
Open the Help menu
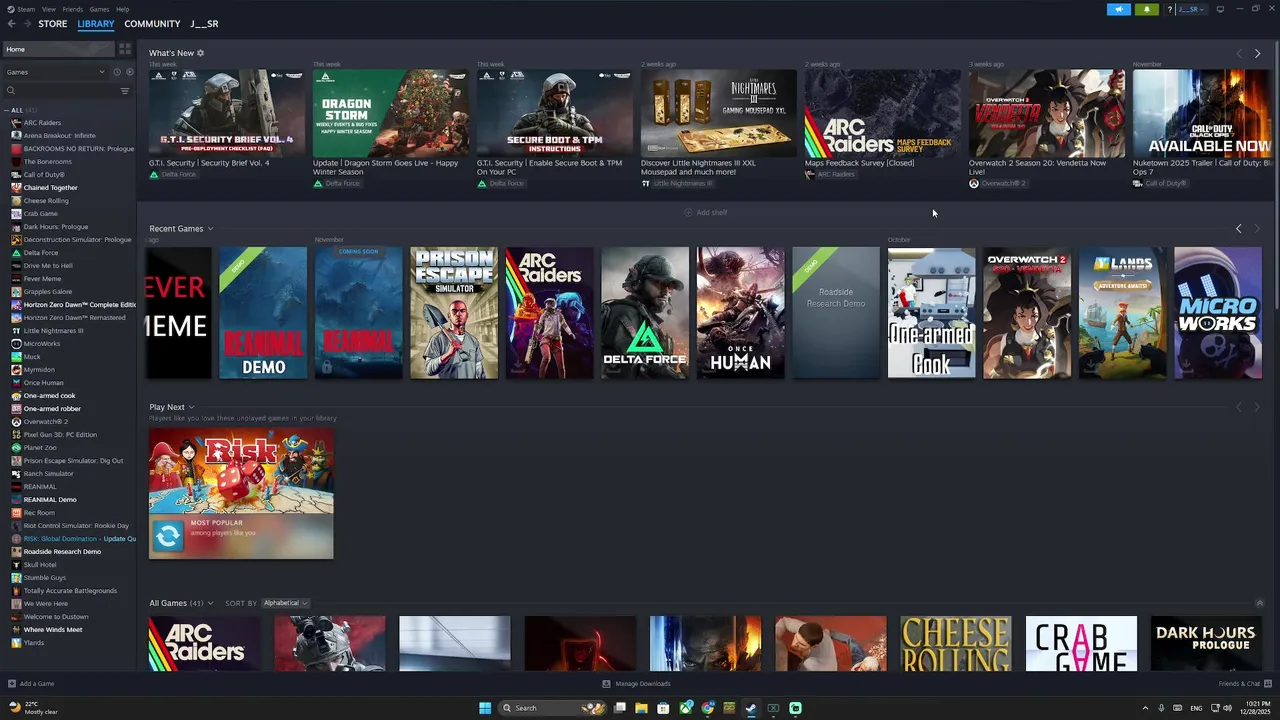click(x=122, y=9)
